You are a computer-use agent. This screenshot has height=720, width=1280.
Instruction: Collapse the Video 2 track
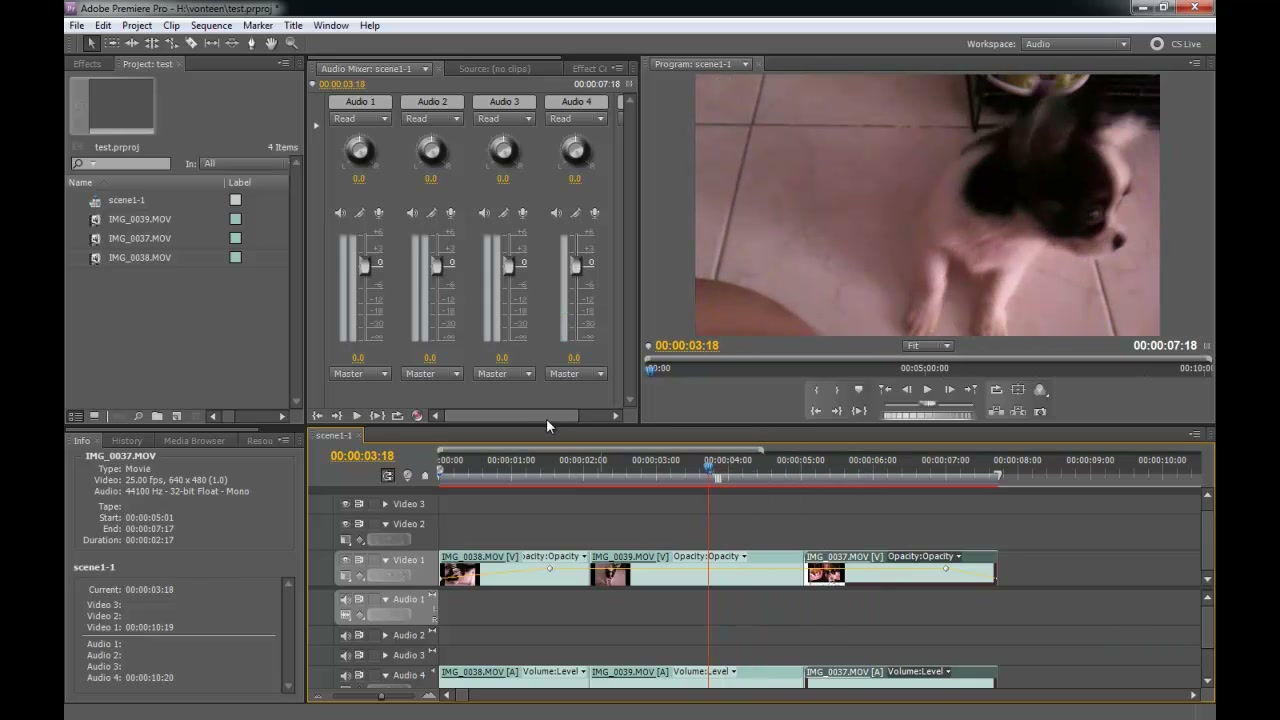coord(385,524)
